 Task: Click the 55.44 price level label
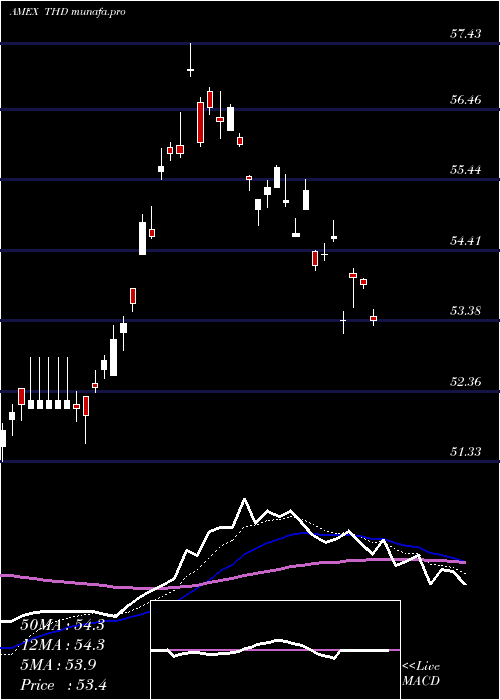(x=466, y=170)
